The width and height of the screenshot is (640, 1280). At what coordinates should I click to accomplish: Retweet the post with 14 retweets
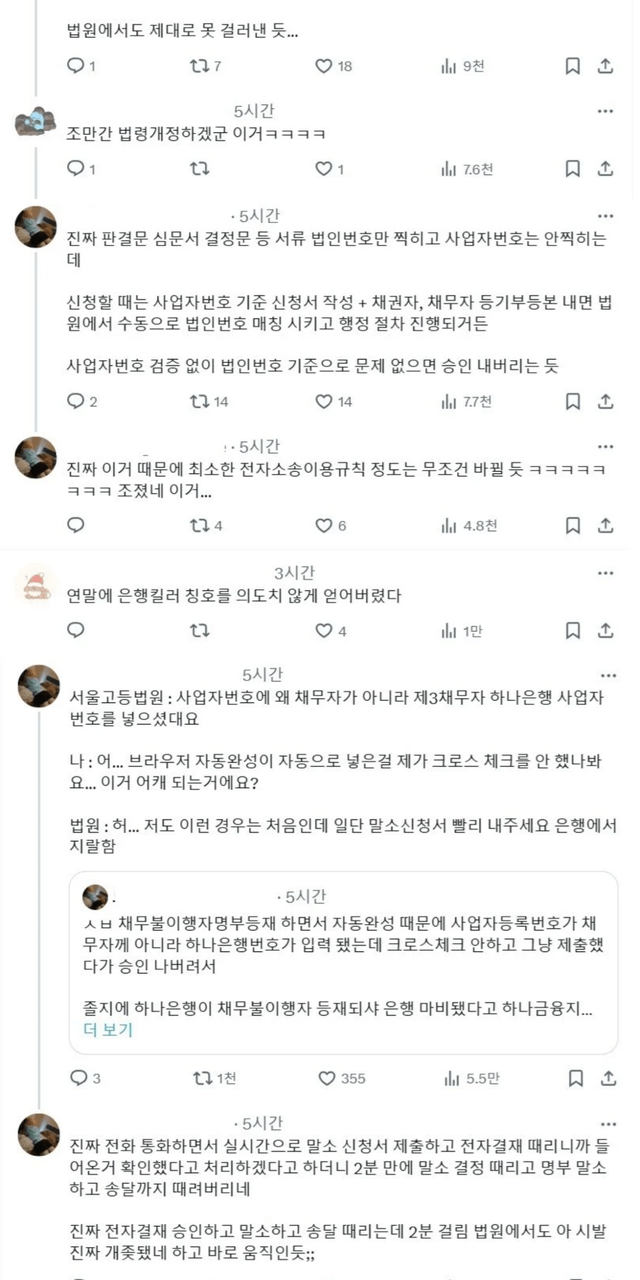[x=200, y=402]
